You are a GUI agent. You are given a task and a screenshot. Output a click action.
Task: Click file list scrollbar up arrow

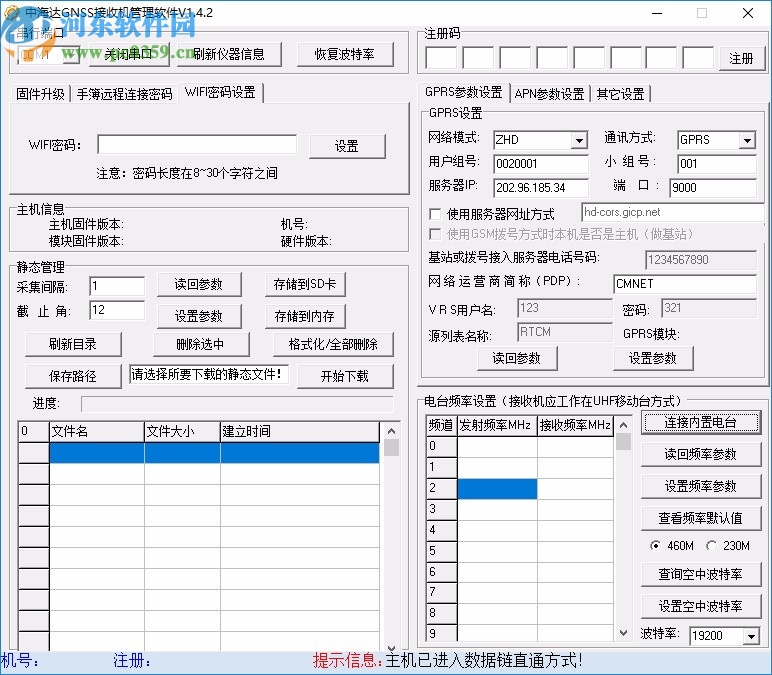click(391, 431)
